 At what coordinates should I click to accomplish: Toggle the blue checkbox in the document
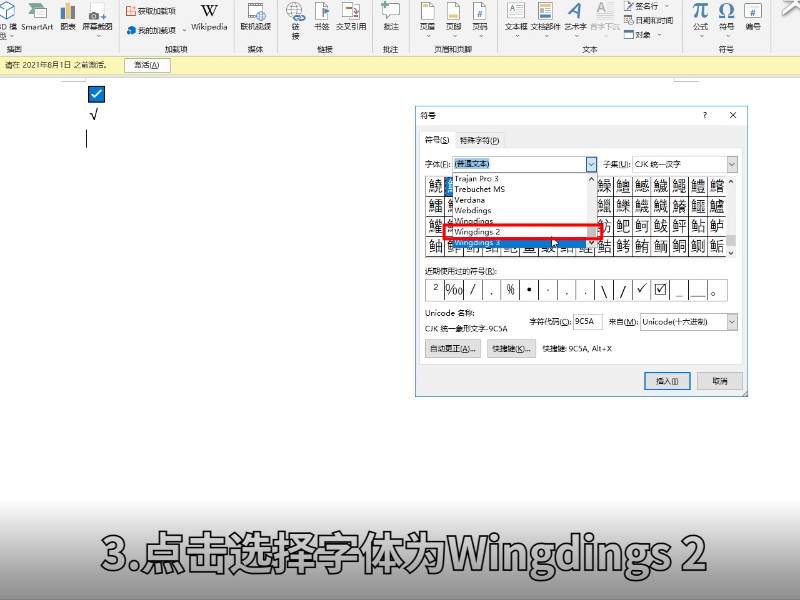[x=96, y=94]
